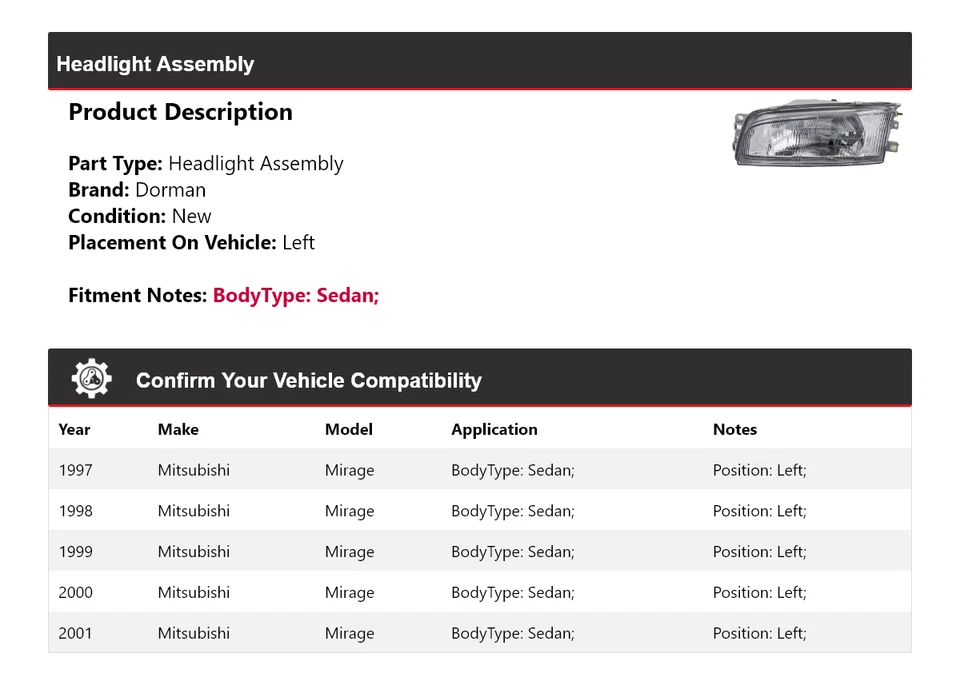Screen dimensions: 960x685
Task: Click the 1997 Mitsubishi Mirage row
Action: pos(479,470)
